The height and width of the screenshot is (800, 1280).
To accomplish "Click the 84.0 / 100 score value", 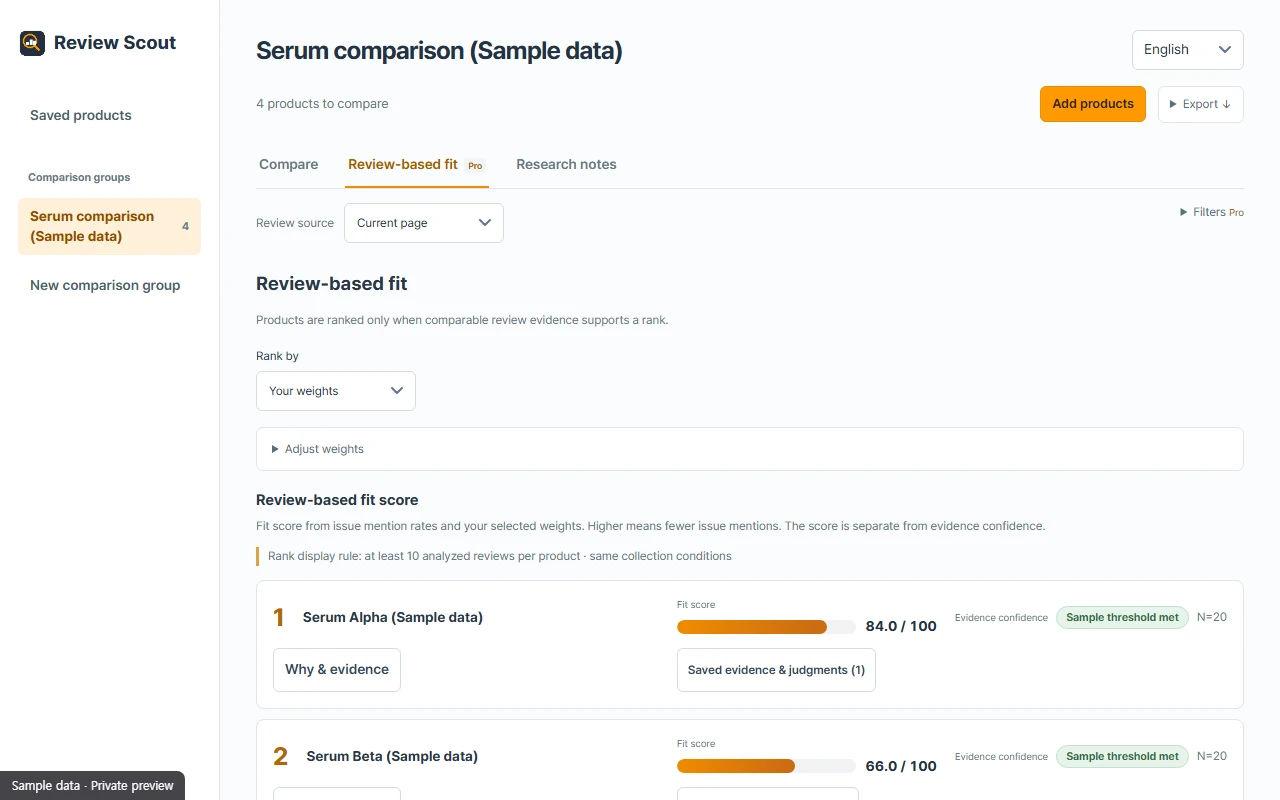I will pyautogui.click(x=901, y=626).
